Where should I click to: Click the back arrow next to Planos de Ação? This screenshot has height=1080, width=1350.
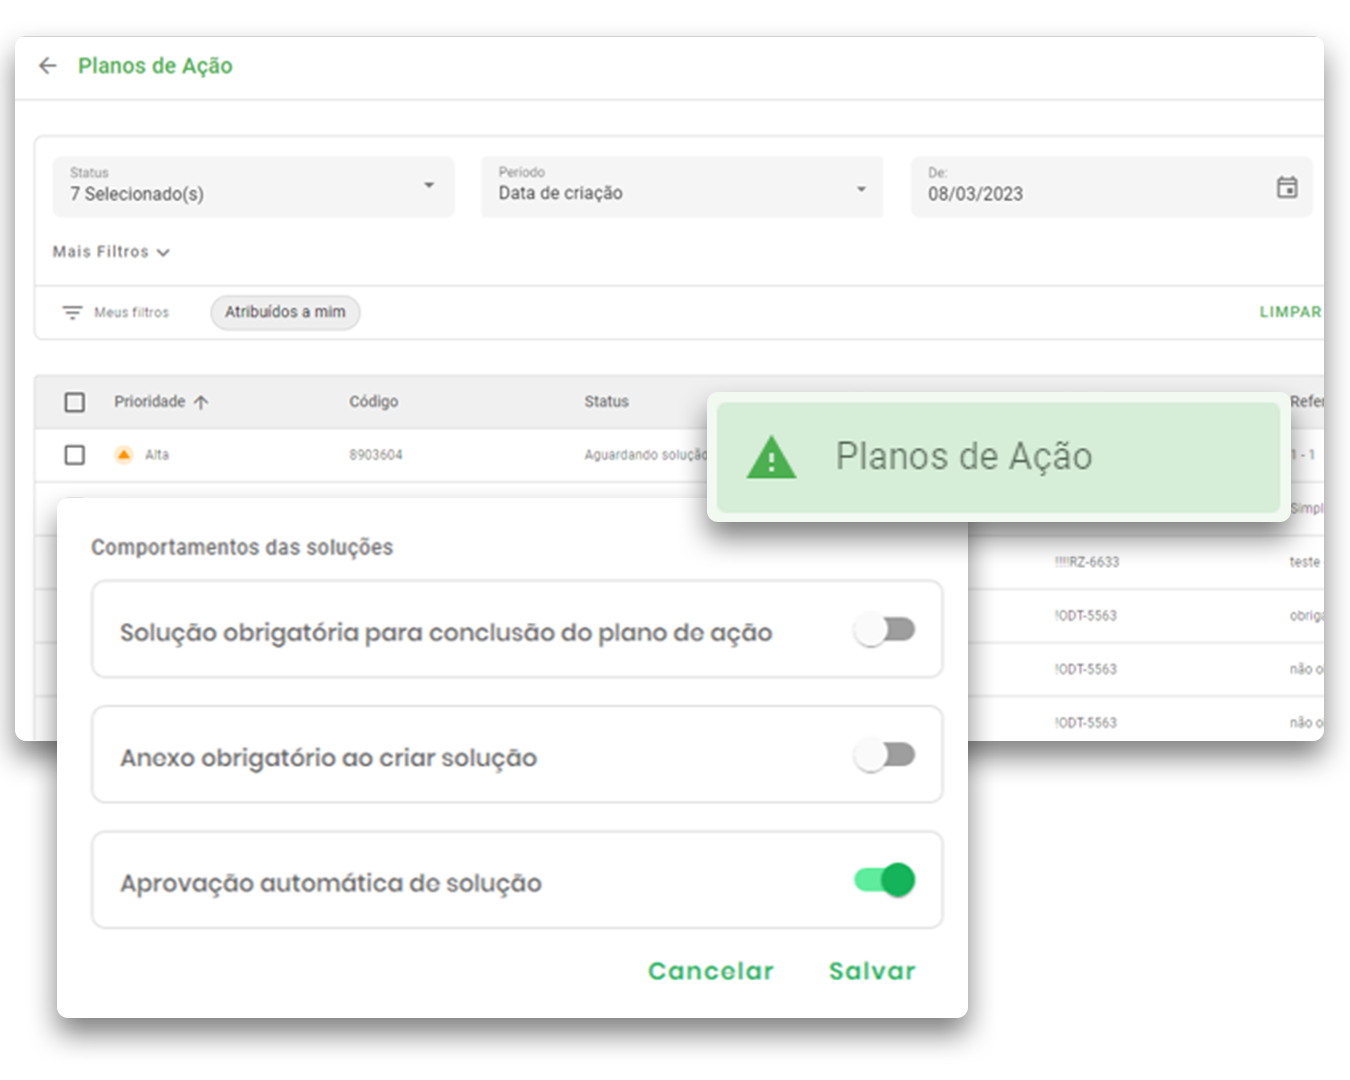[x=48, y=65]
